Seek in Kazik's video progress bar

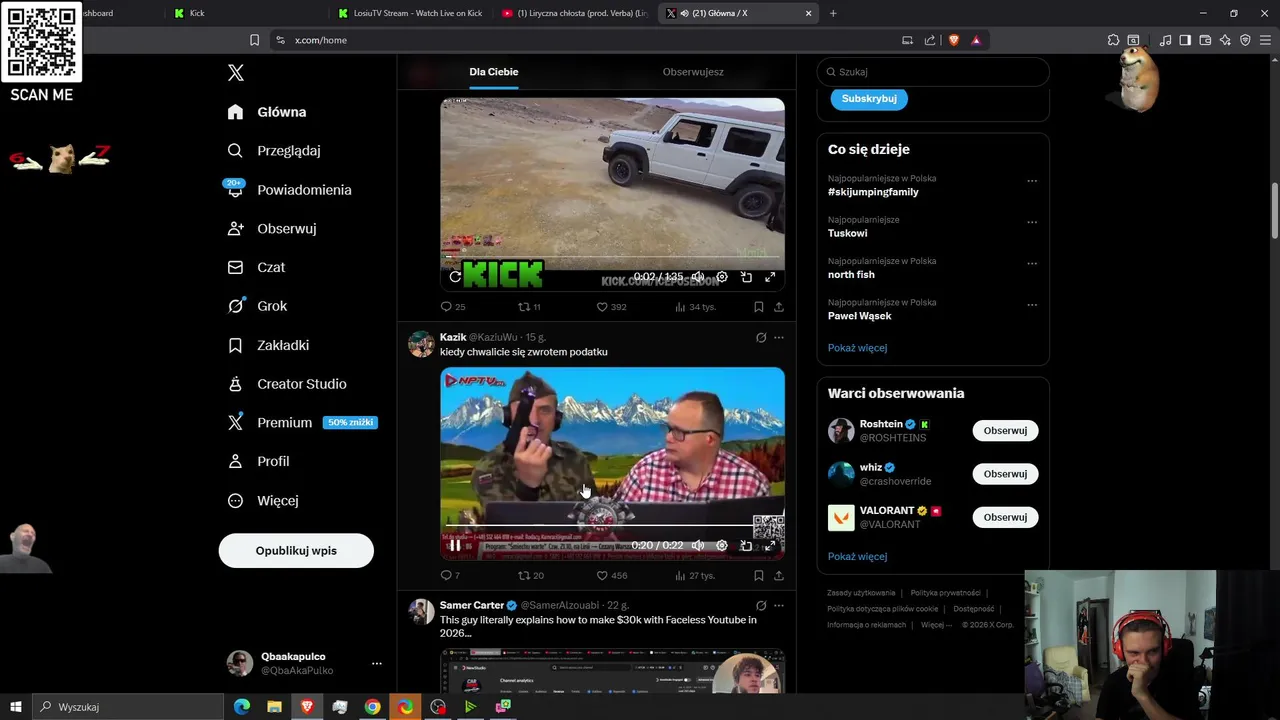[612, 525]
